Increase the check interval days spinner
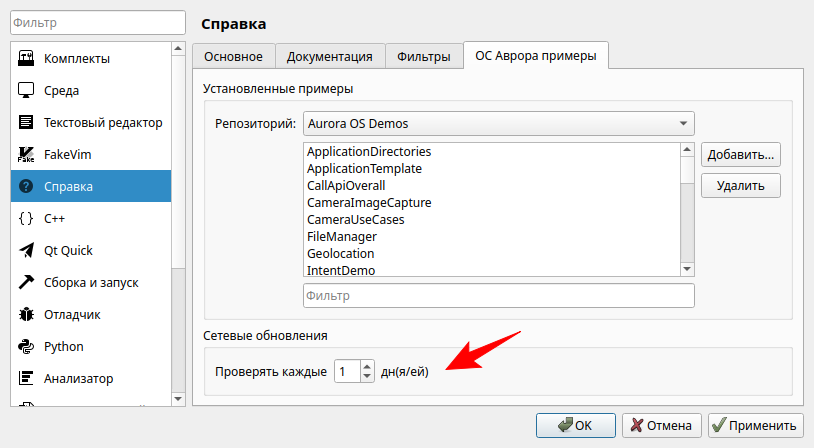The width and height of the screenshot is (814, 448). click(x=367, y=365)
